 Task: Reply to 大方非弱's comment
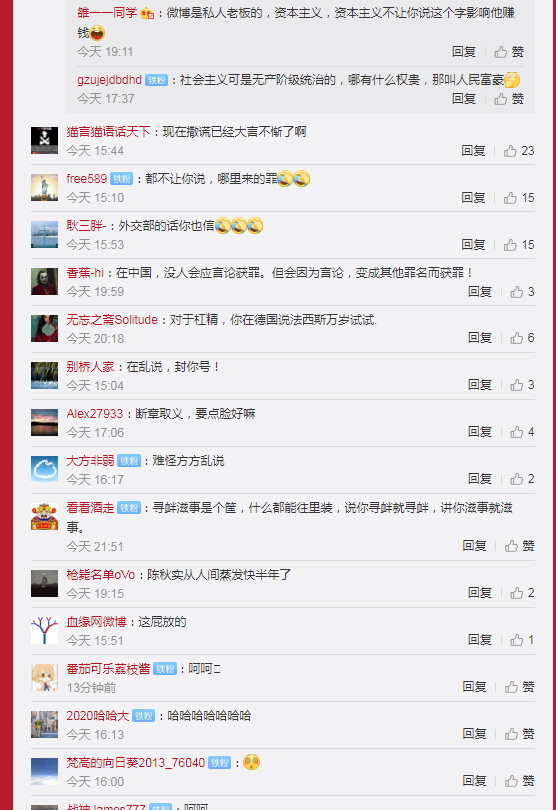click(x=480, y=479)
